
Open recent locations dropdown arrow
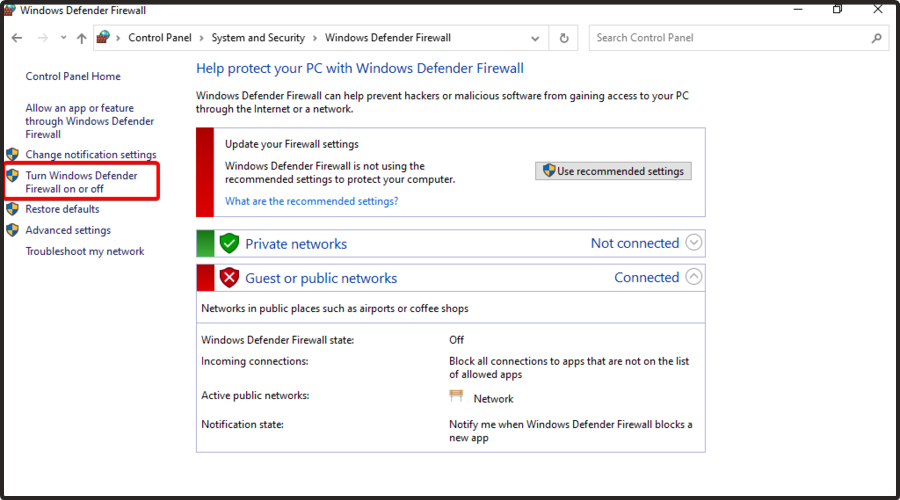pos(63,38)
